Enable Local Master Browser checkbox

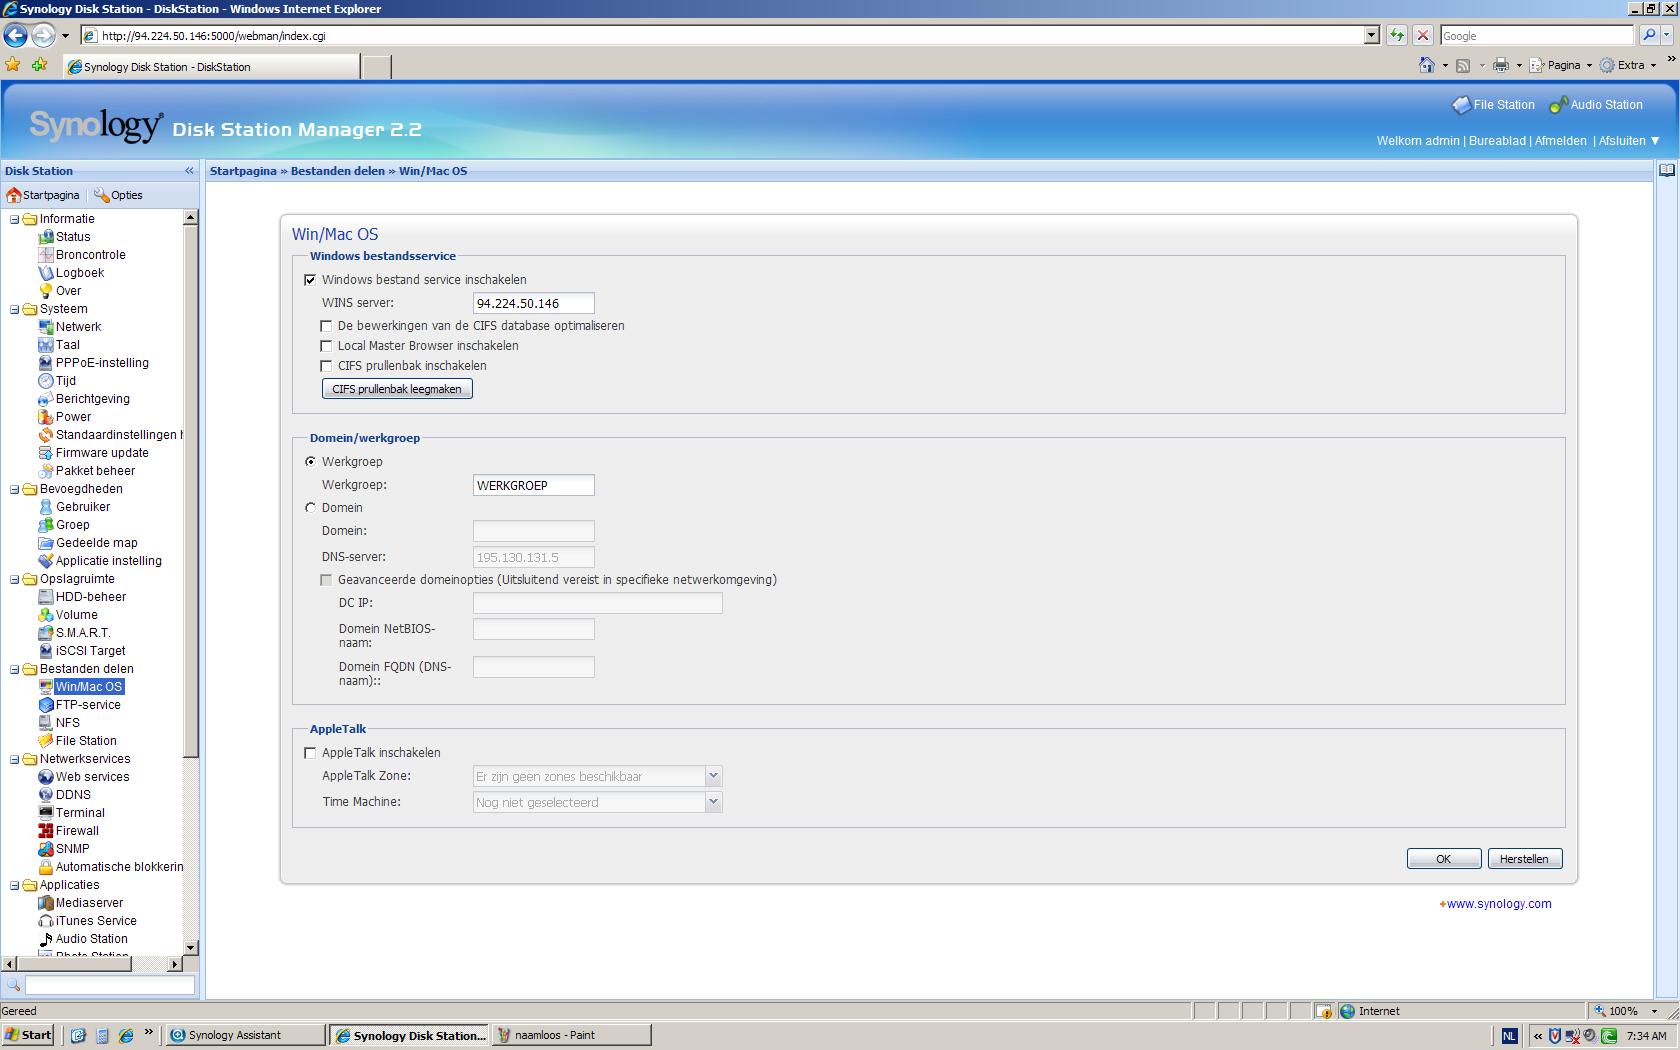pos(326,346)
